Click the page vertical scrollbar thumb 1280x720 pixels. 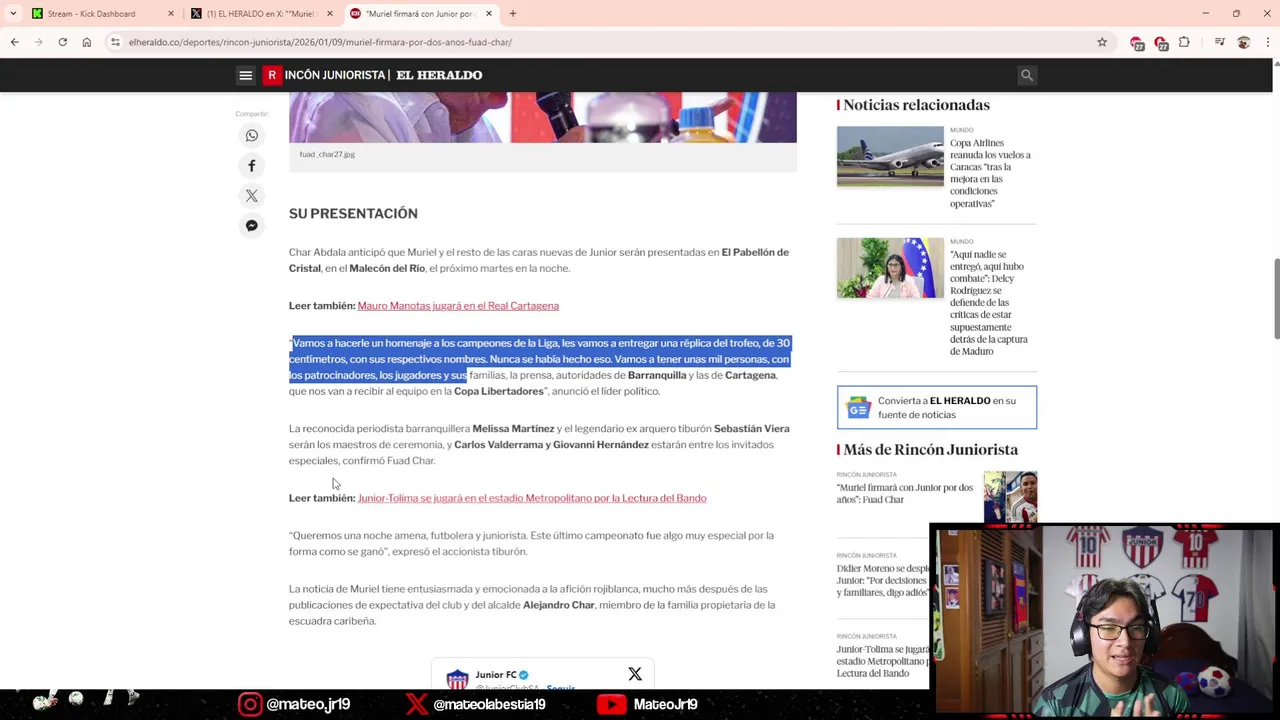pyautogui.click(x=1275, y=298)
